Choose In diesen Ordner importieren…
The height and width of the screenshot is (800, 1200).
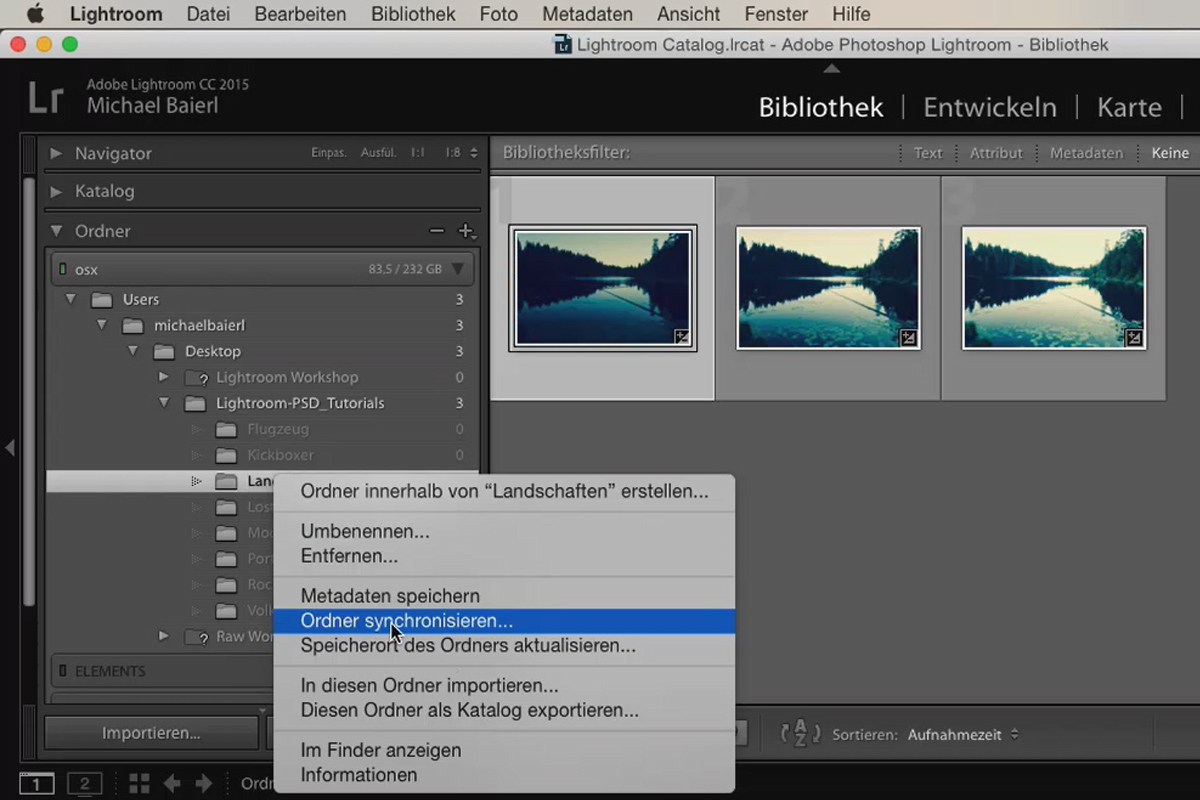504,686
